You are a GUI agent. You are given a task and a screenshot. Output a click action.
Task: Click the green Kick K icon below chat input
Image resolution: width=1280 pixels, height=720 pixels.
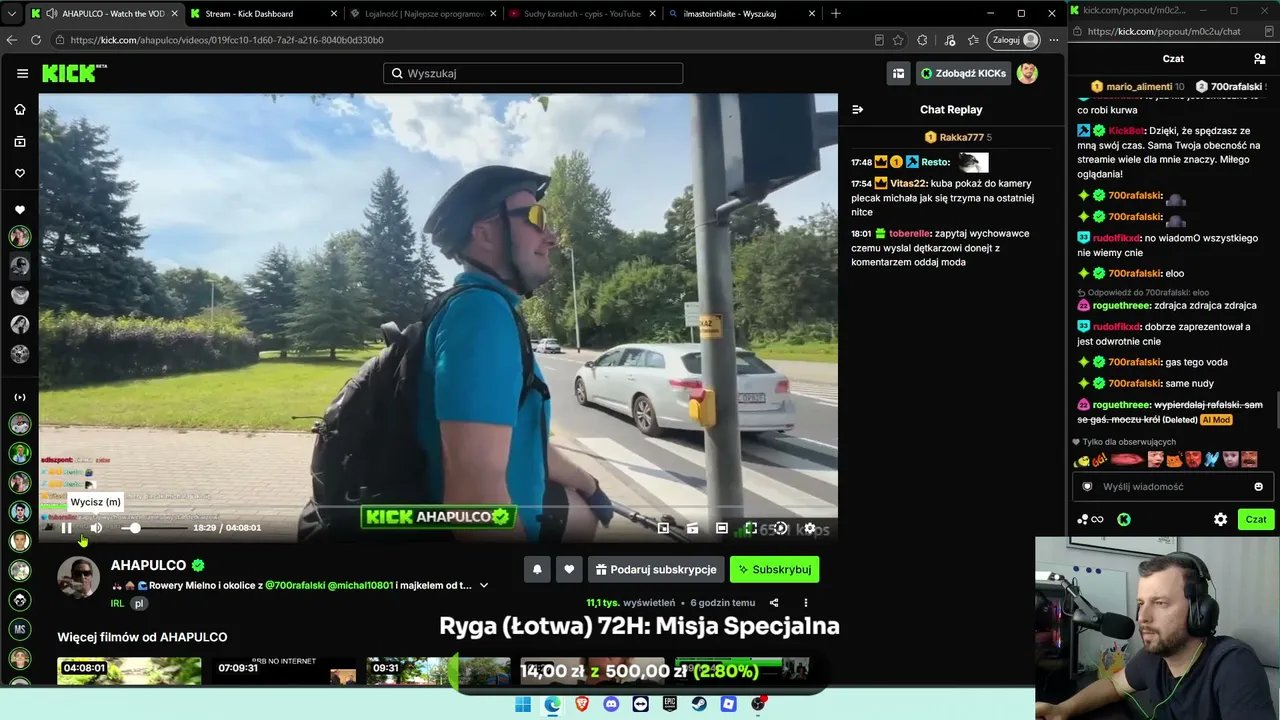pos(1124,519)
